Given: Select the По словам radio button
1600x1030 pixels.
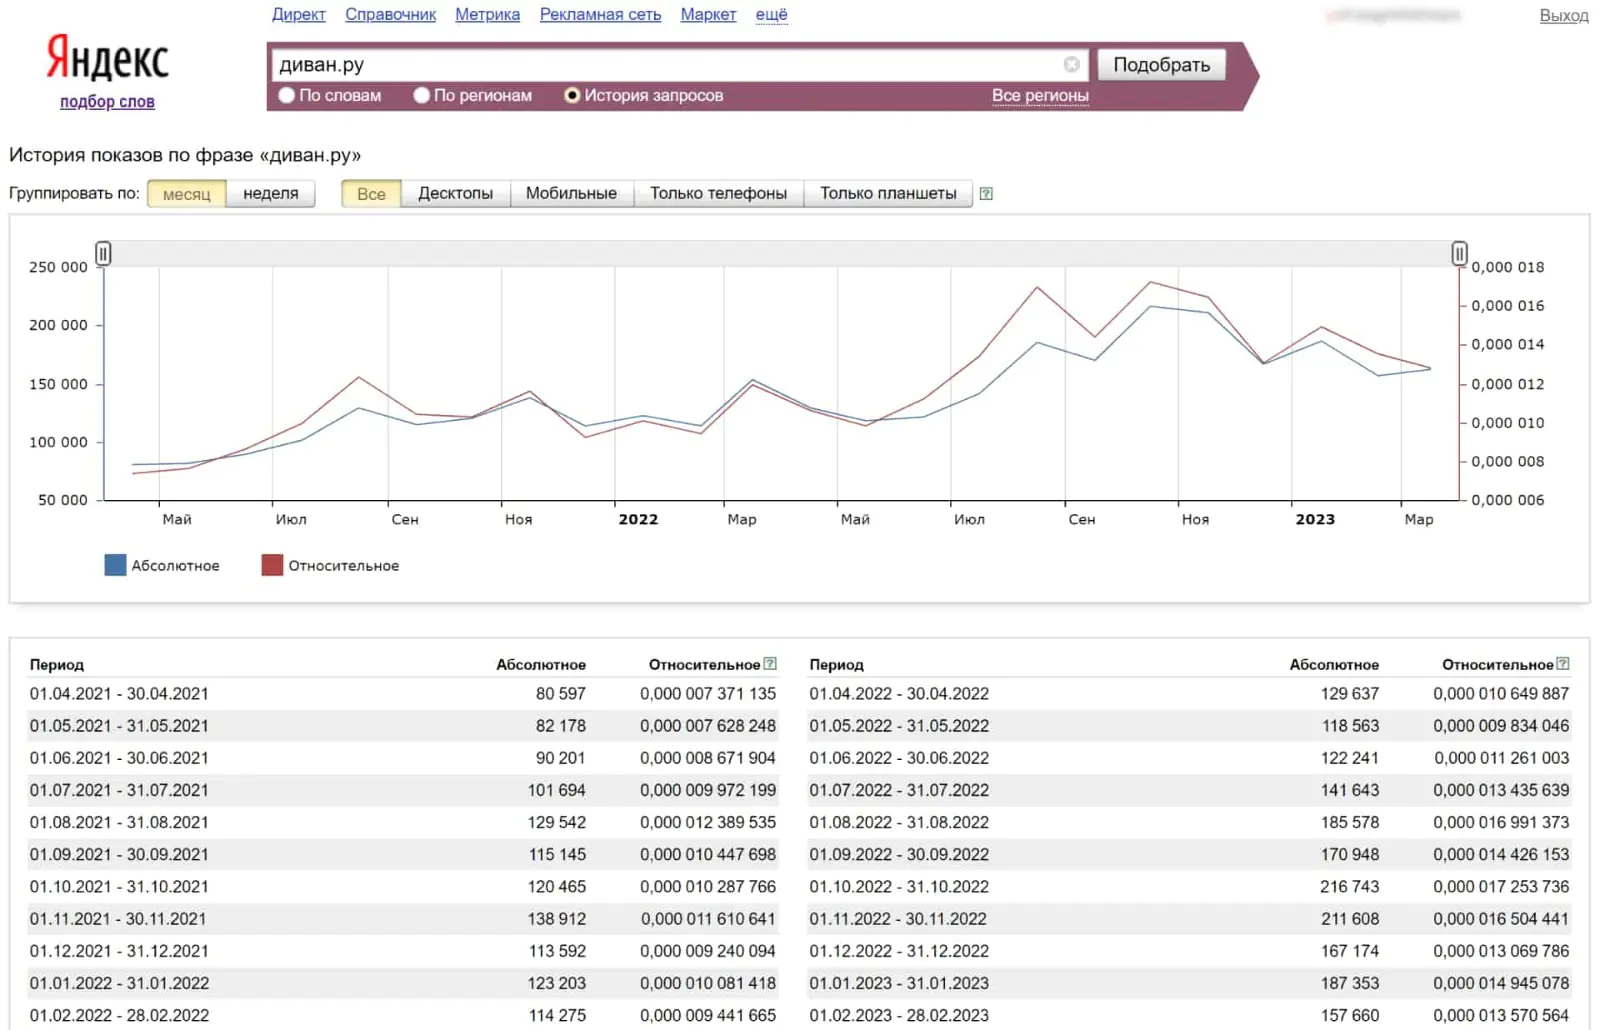Looking at the screenshot, I should (287, 96).
